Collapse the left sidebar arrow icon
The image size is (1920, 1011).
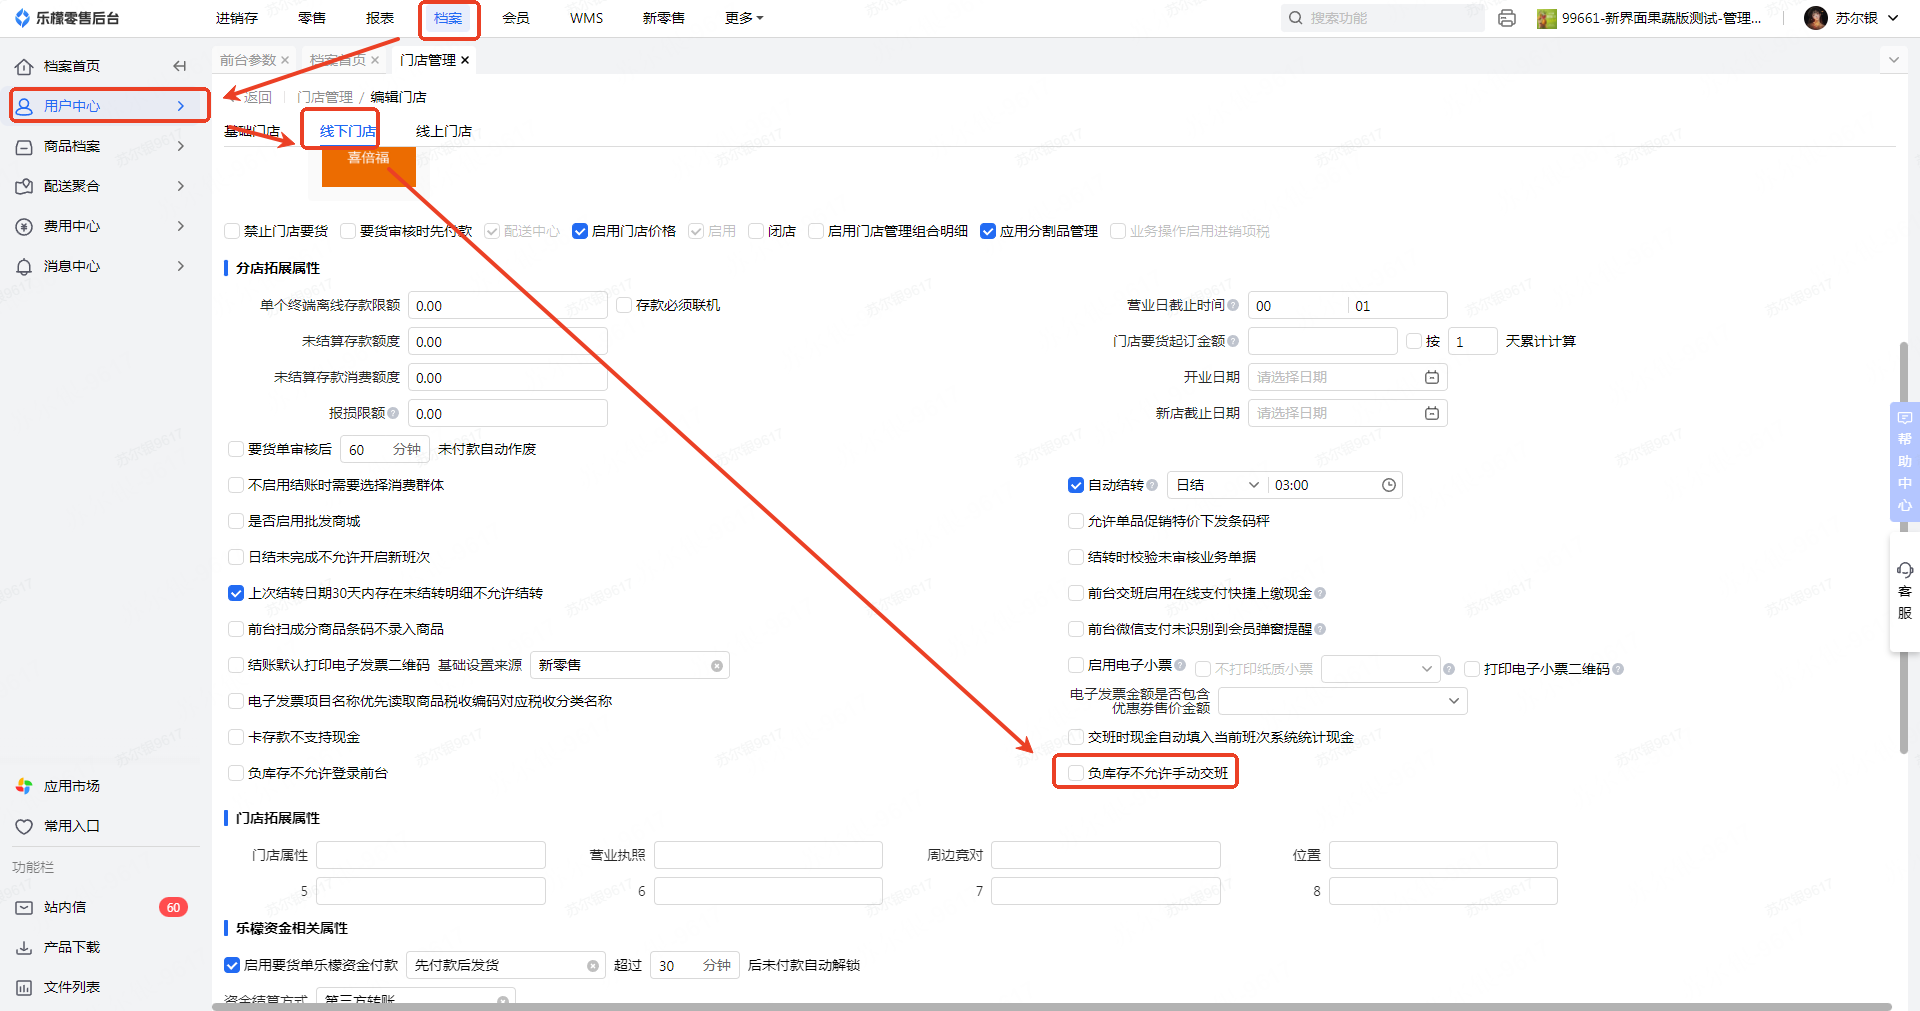pos(180,66)
